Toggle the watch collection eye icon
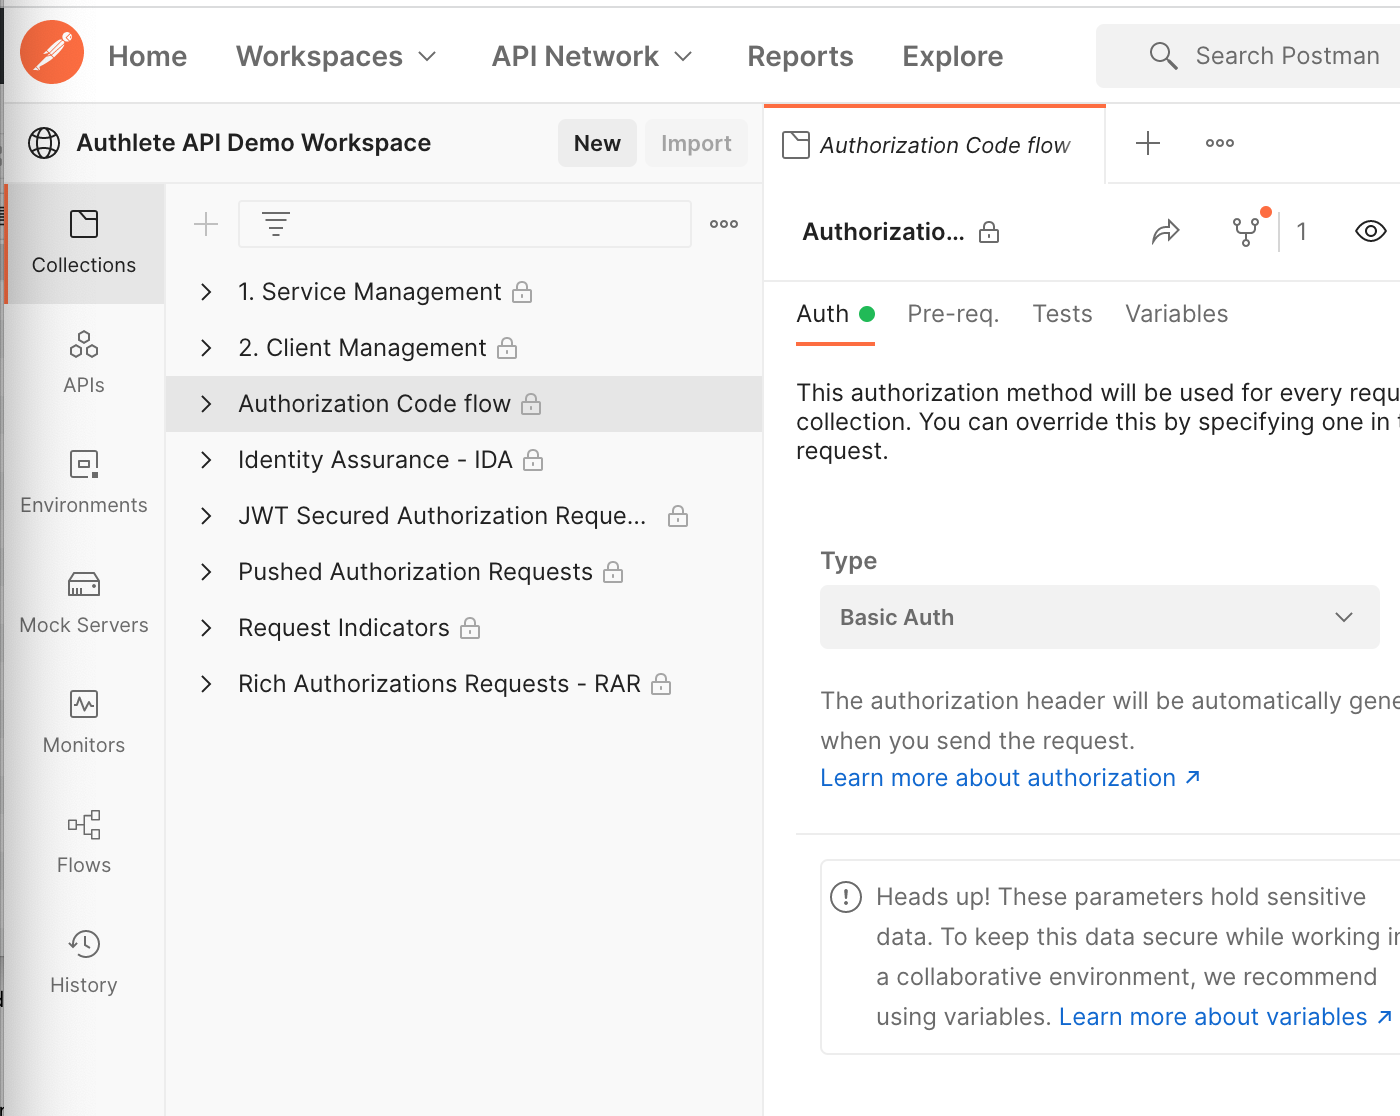 point(1370,232)
